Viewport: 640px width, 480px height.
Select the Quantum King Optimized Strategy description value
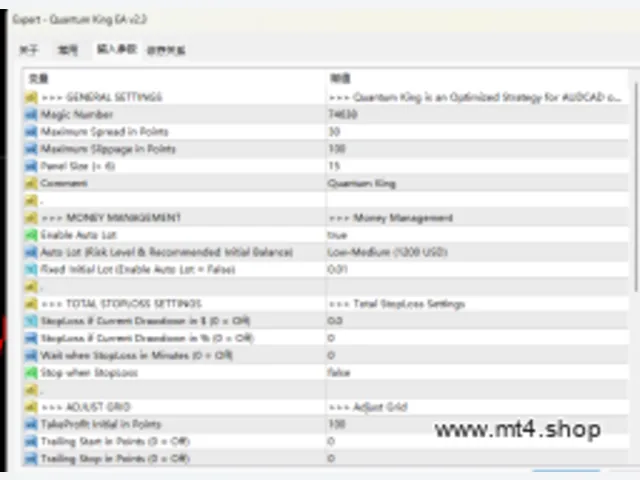475,97
